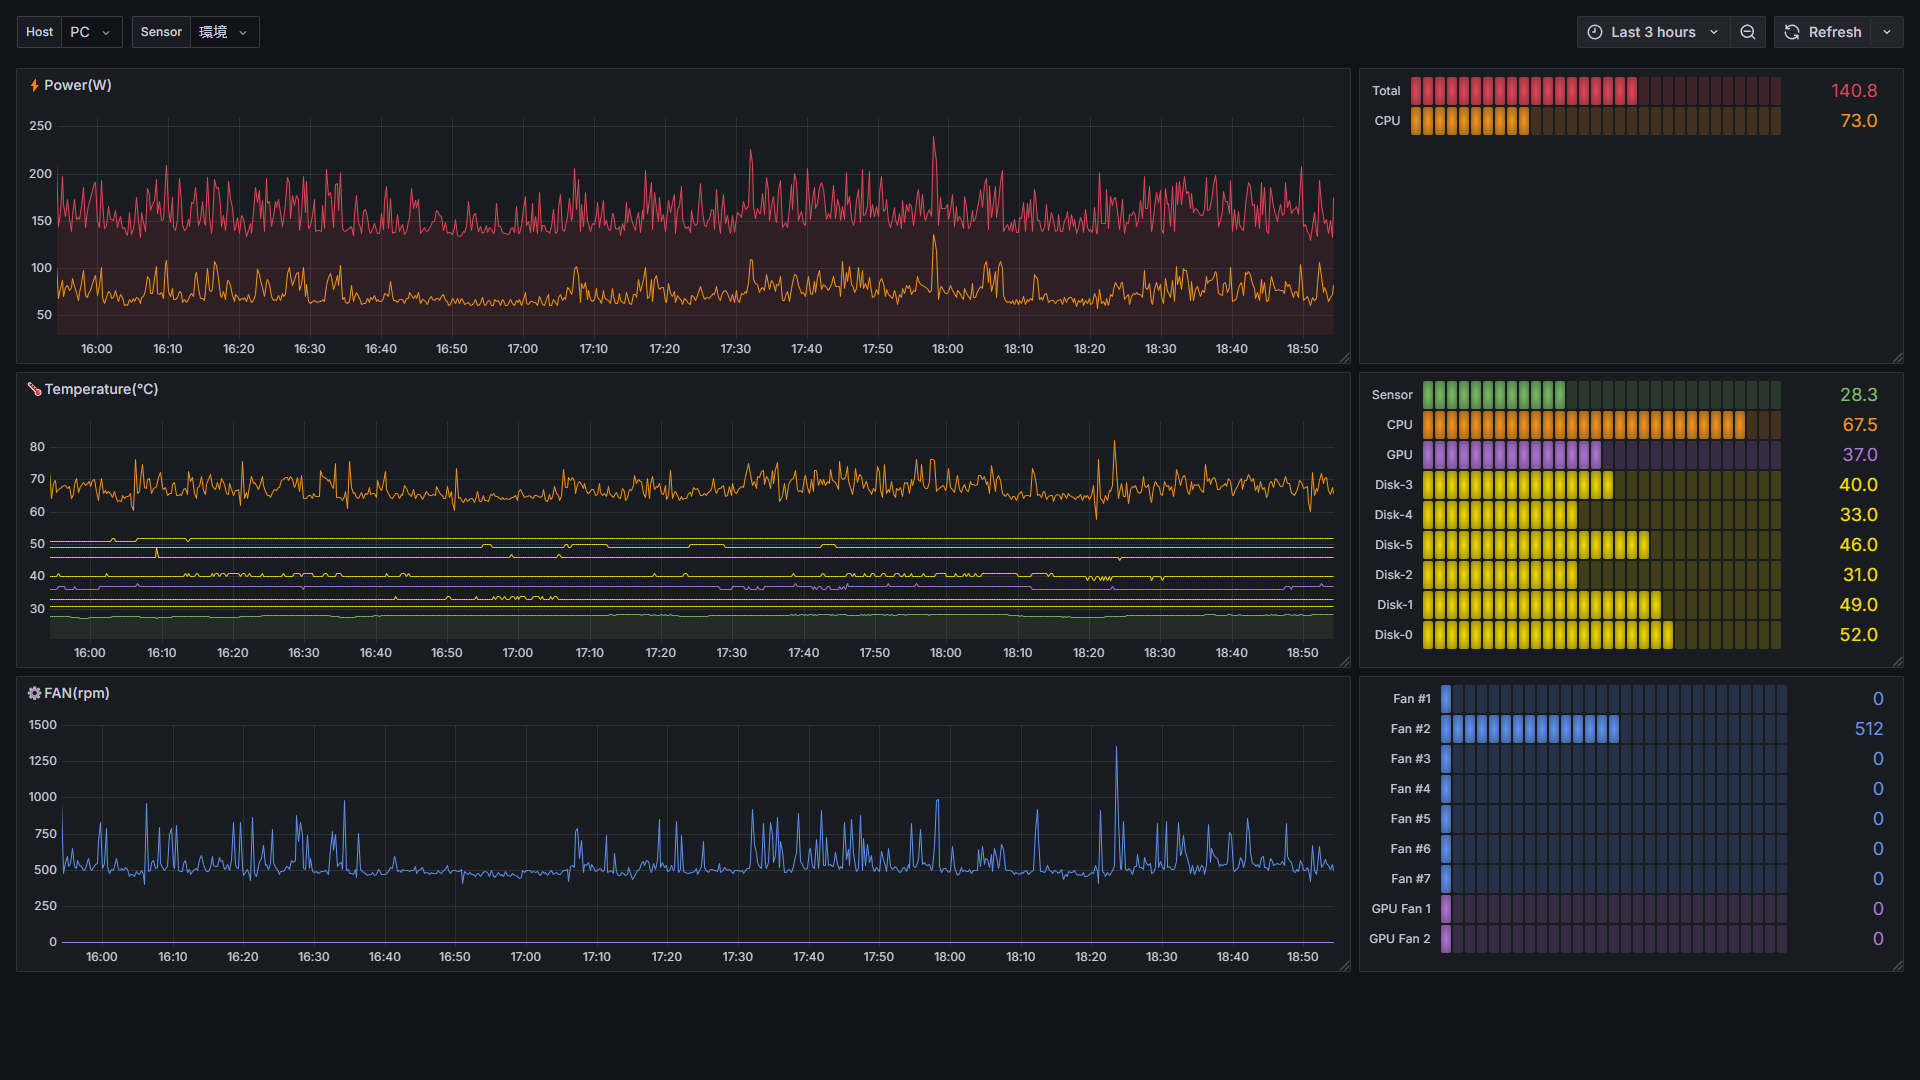Open the Temperature(°C) panel title menu
The height and width of the screenshot is (1080, 1920).
tap(101, 389)
